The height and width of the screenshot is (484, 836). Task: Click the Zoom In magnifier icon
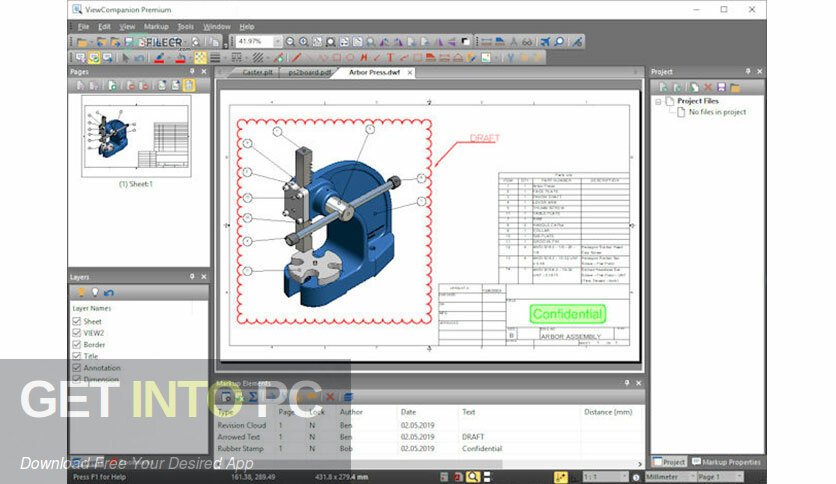click(x=303, y=42)
